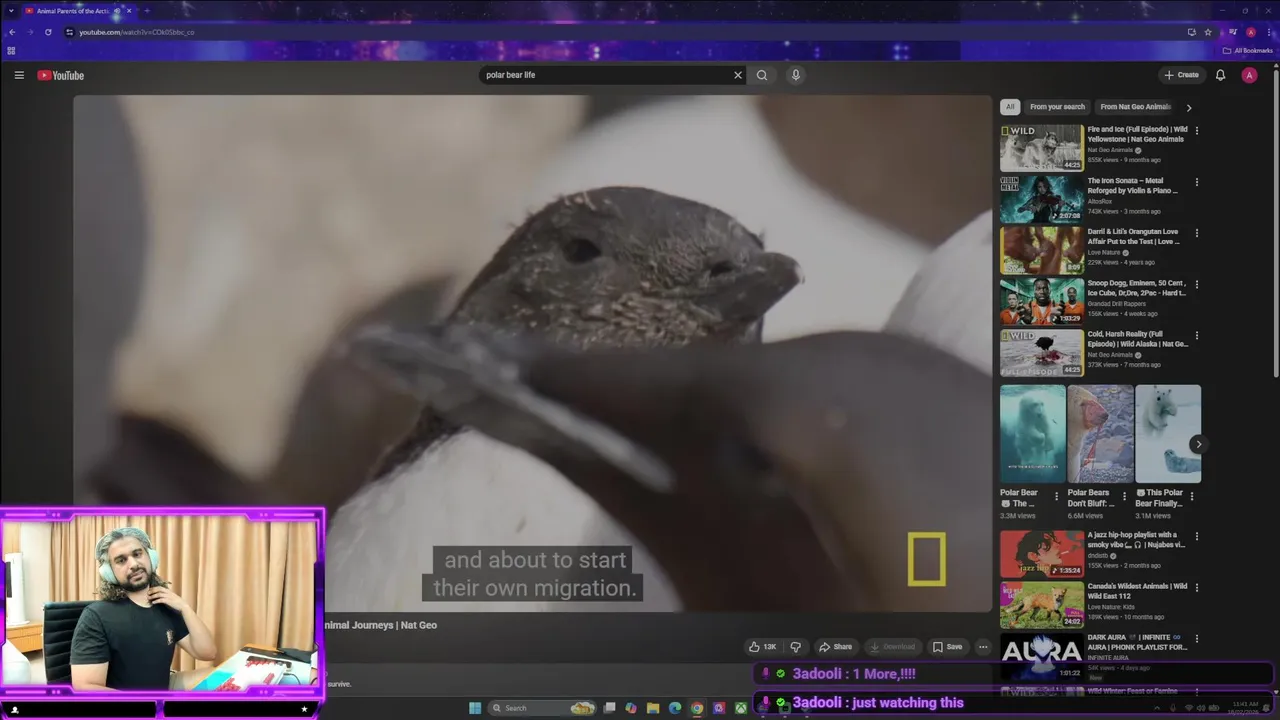Open a new browser tab
The image size is (1280, 720).
[x=146, y=11]
